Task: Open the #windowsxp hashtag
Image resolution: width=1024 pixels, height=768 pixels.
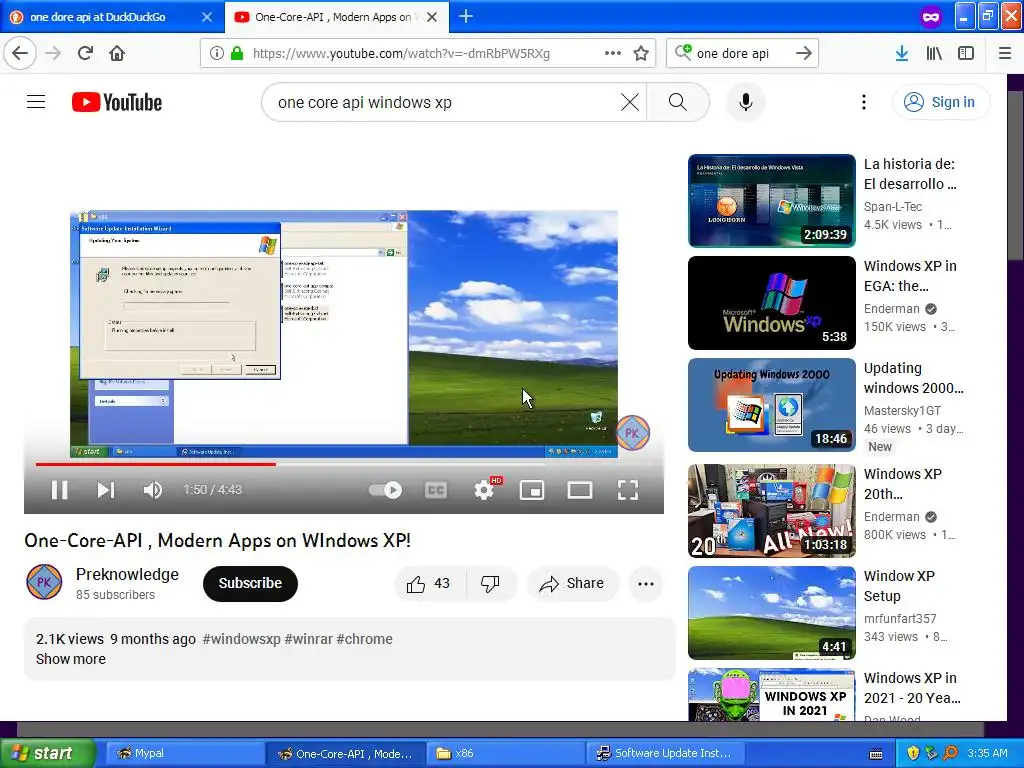Action: [x=242, y=639]
